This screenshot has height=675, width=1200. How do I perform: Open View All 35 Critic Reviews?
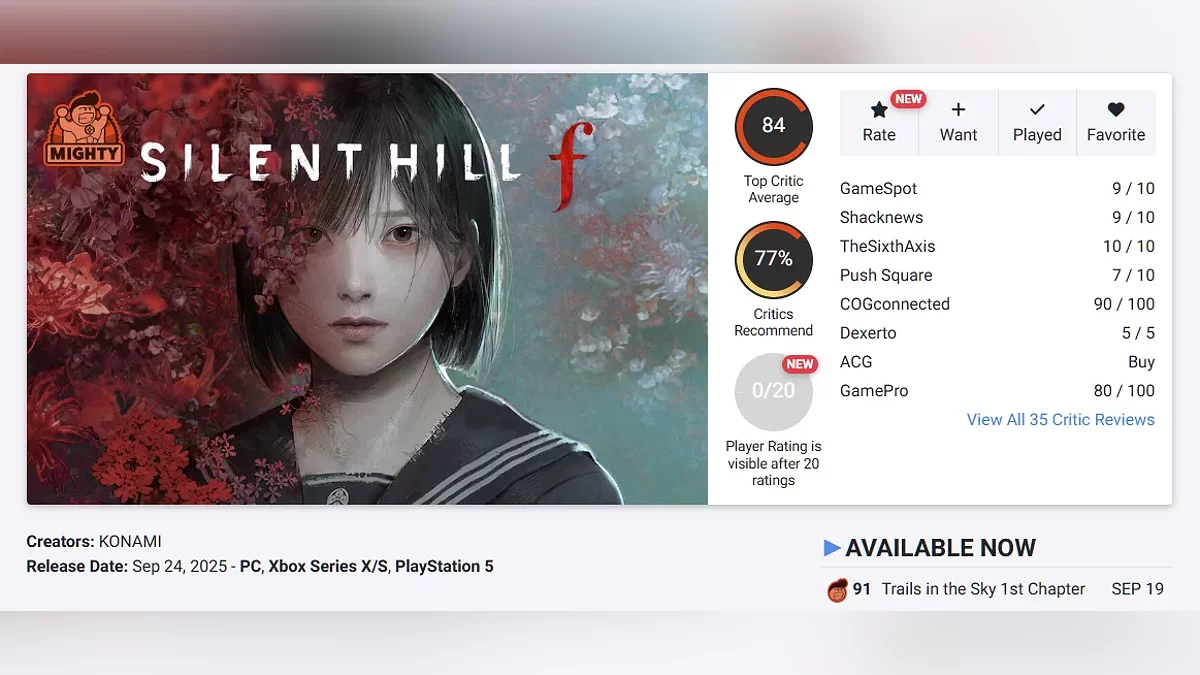pos(1060,420)
